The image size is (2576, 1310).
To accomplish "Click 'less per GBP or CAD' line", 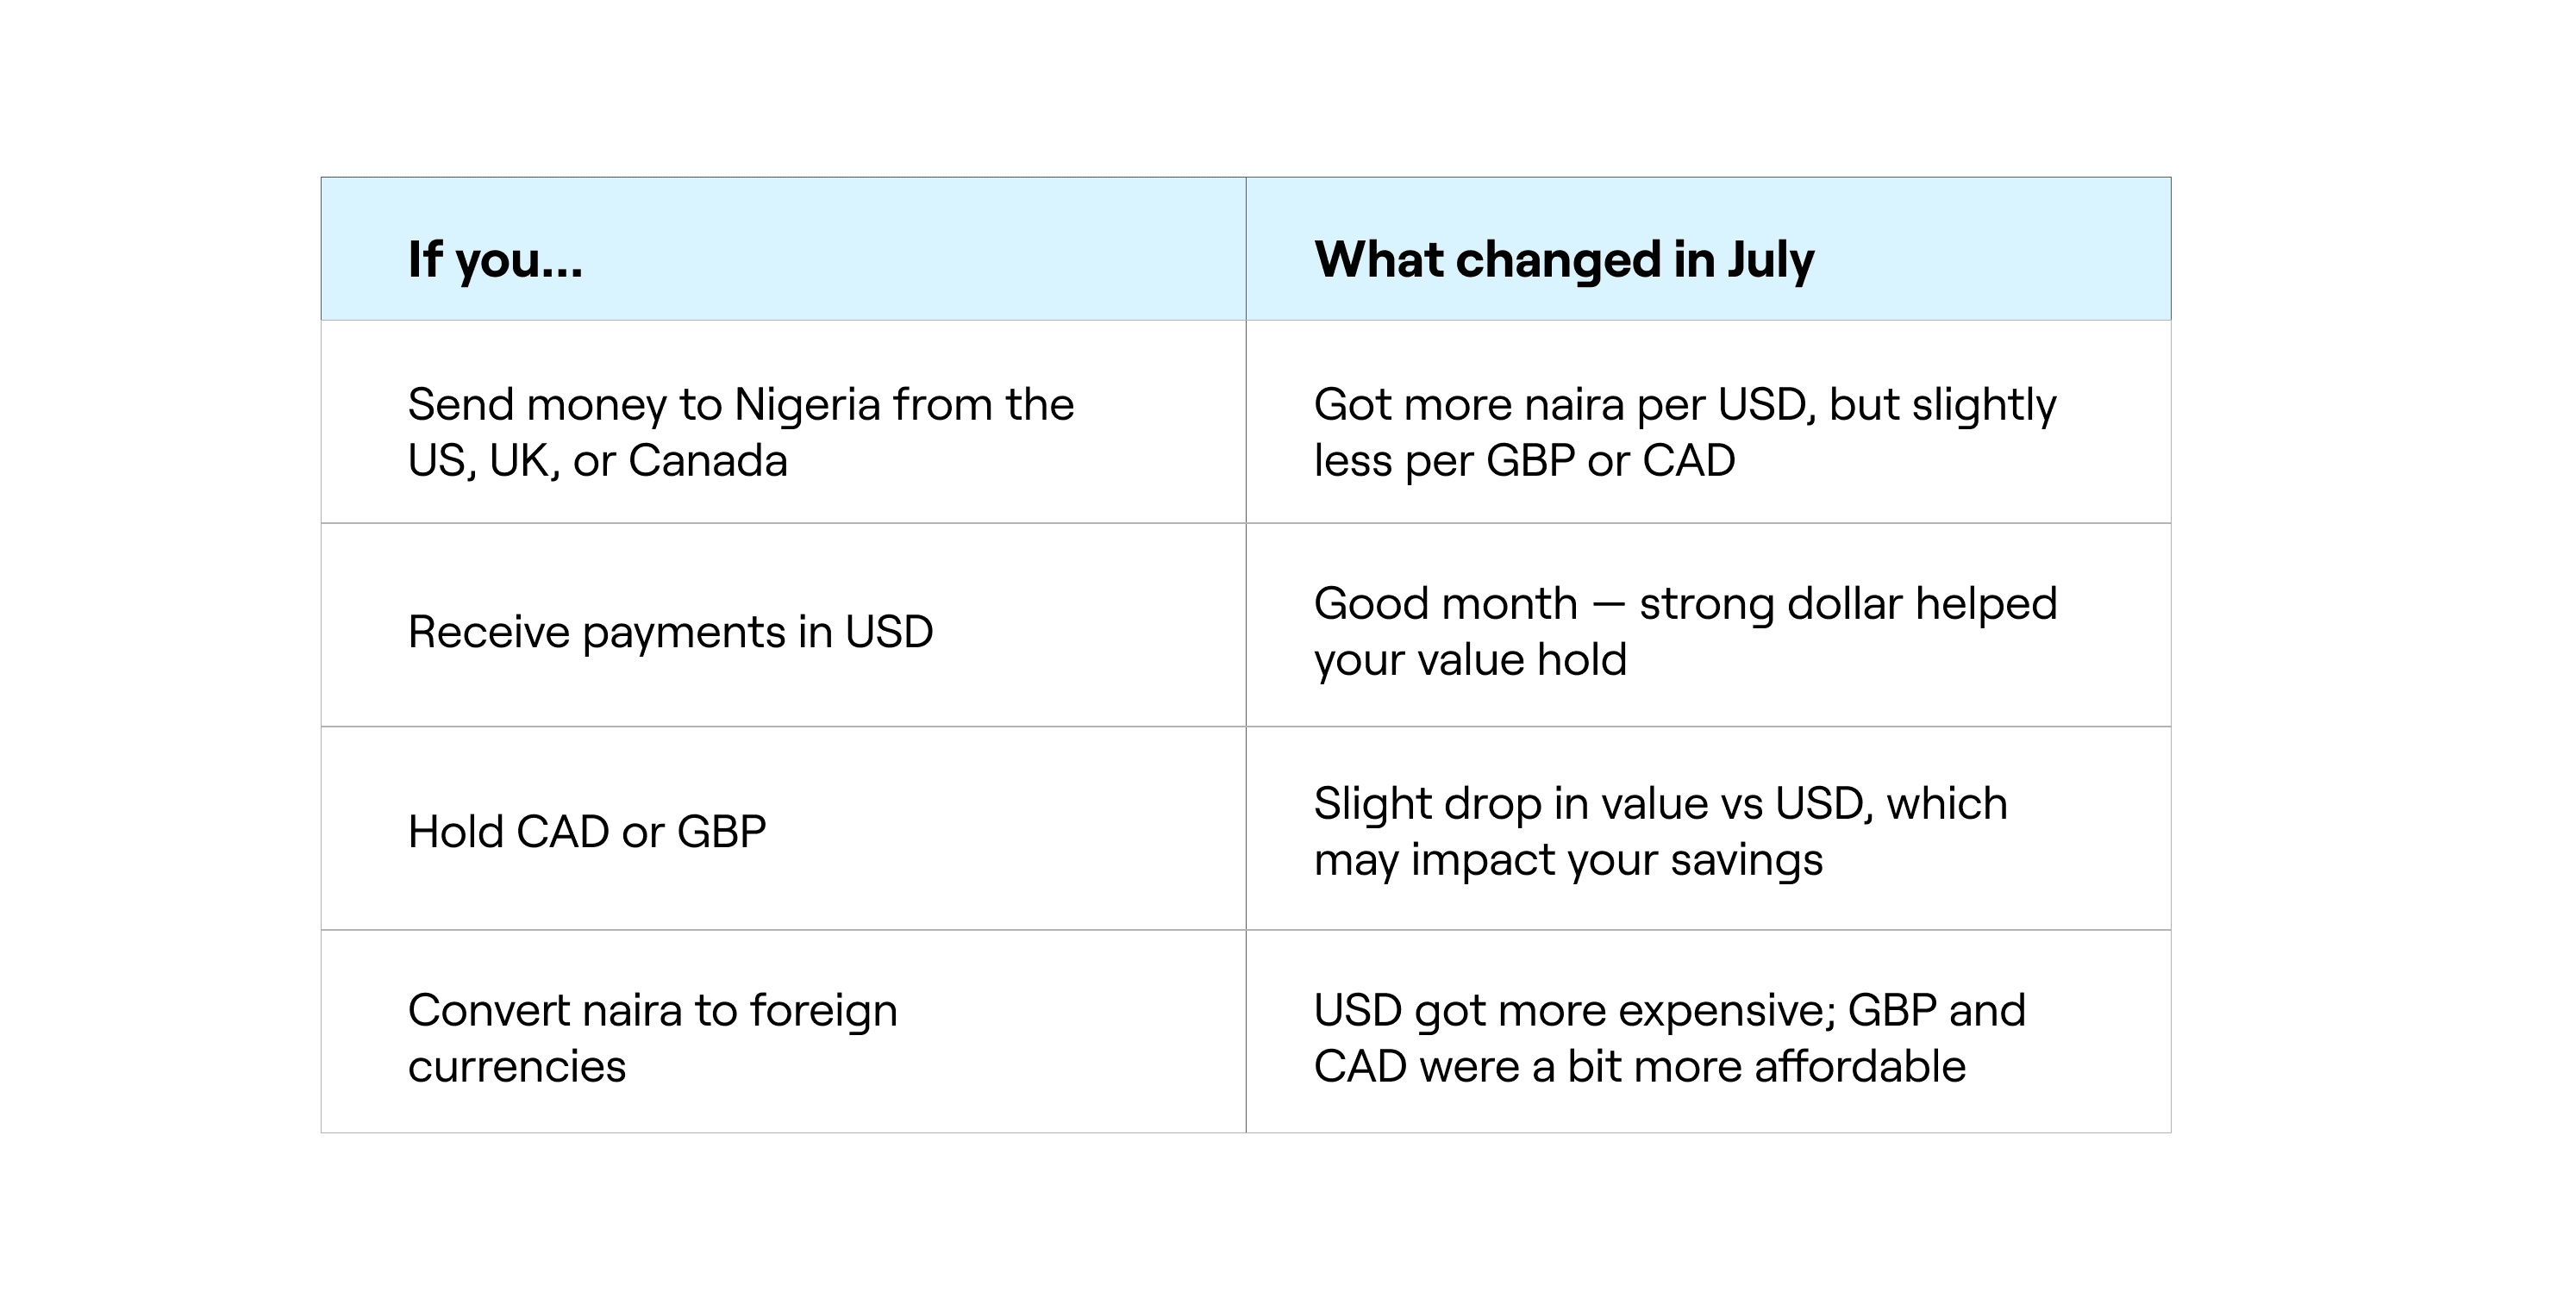I will pos(1524,461).
